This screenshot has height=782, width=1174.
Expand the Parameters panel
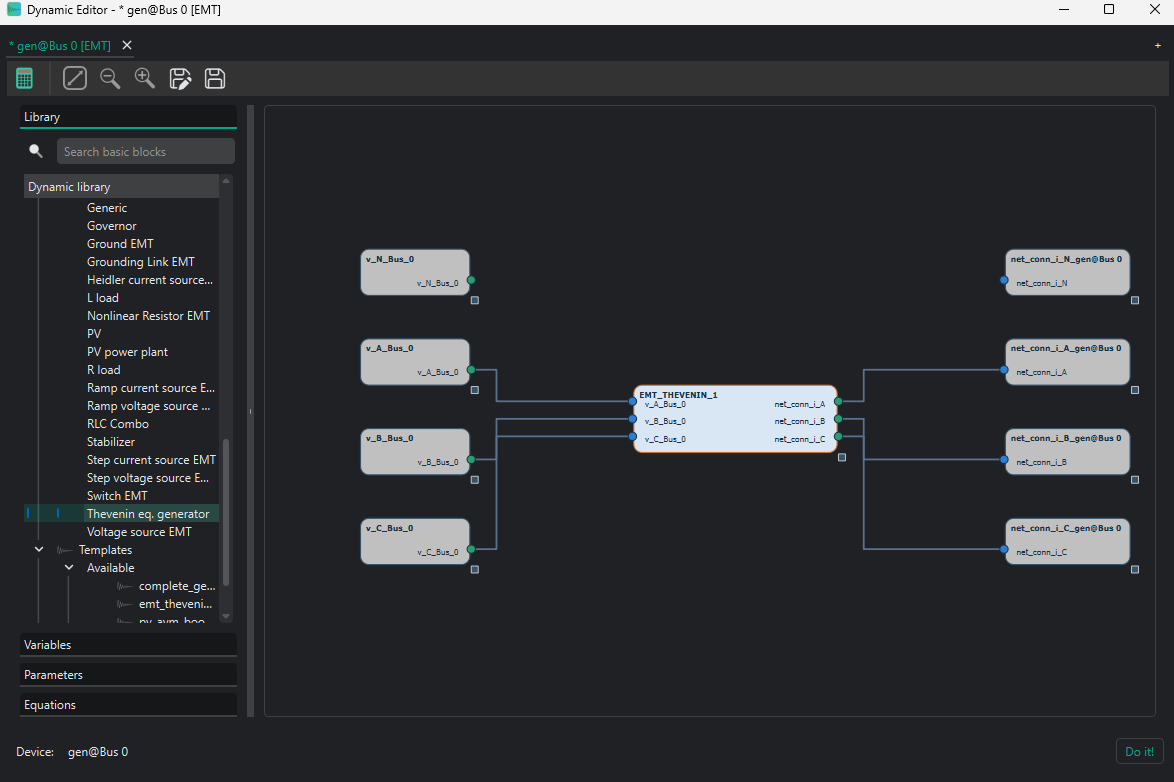click(128, 675)
